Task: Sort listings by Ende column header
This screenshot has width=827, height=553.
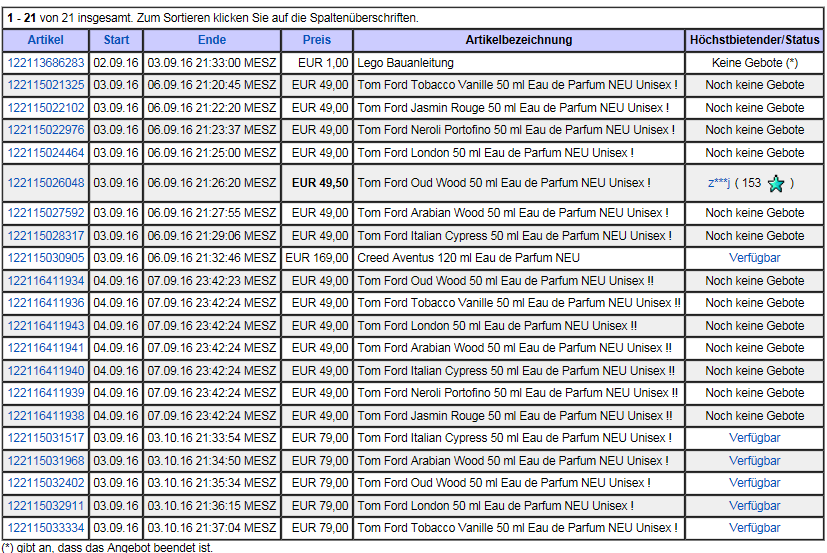Action: pyautogui.click(x=211, y=40)
